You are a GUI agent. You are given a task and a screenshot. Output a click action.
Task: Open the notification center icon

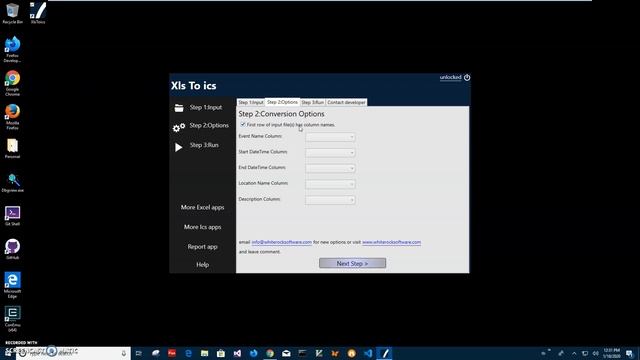click(629, 353)
